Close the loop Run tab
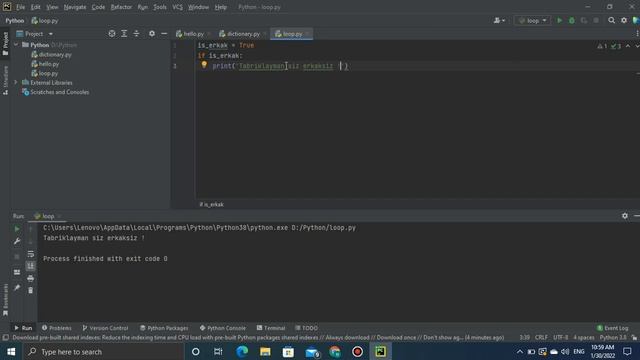Screen dimensions: 640x360 (59, 216)
